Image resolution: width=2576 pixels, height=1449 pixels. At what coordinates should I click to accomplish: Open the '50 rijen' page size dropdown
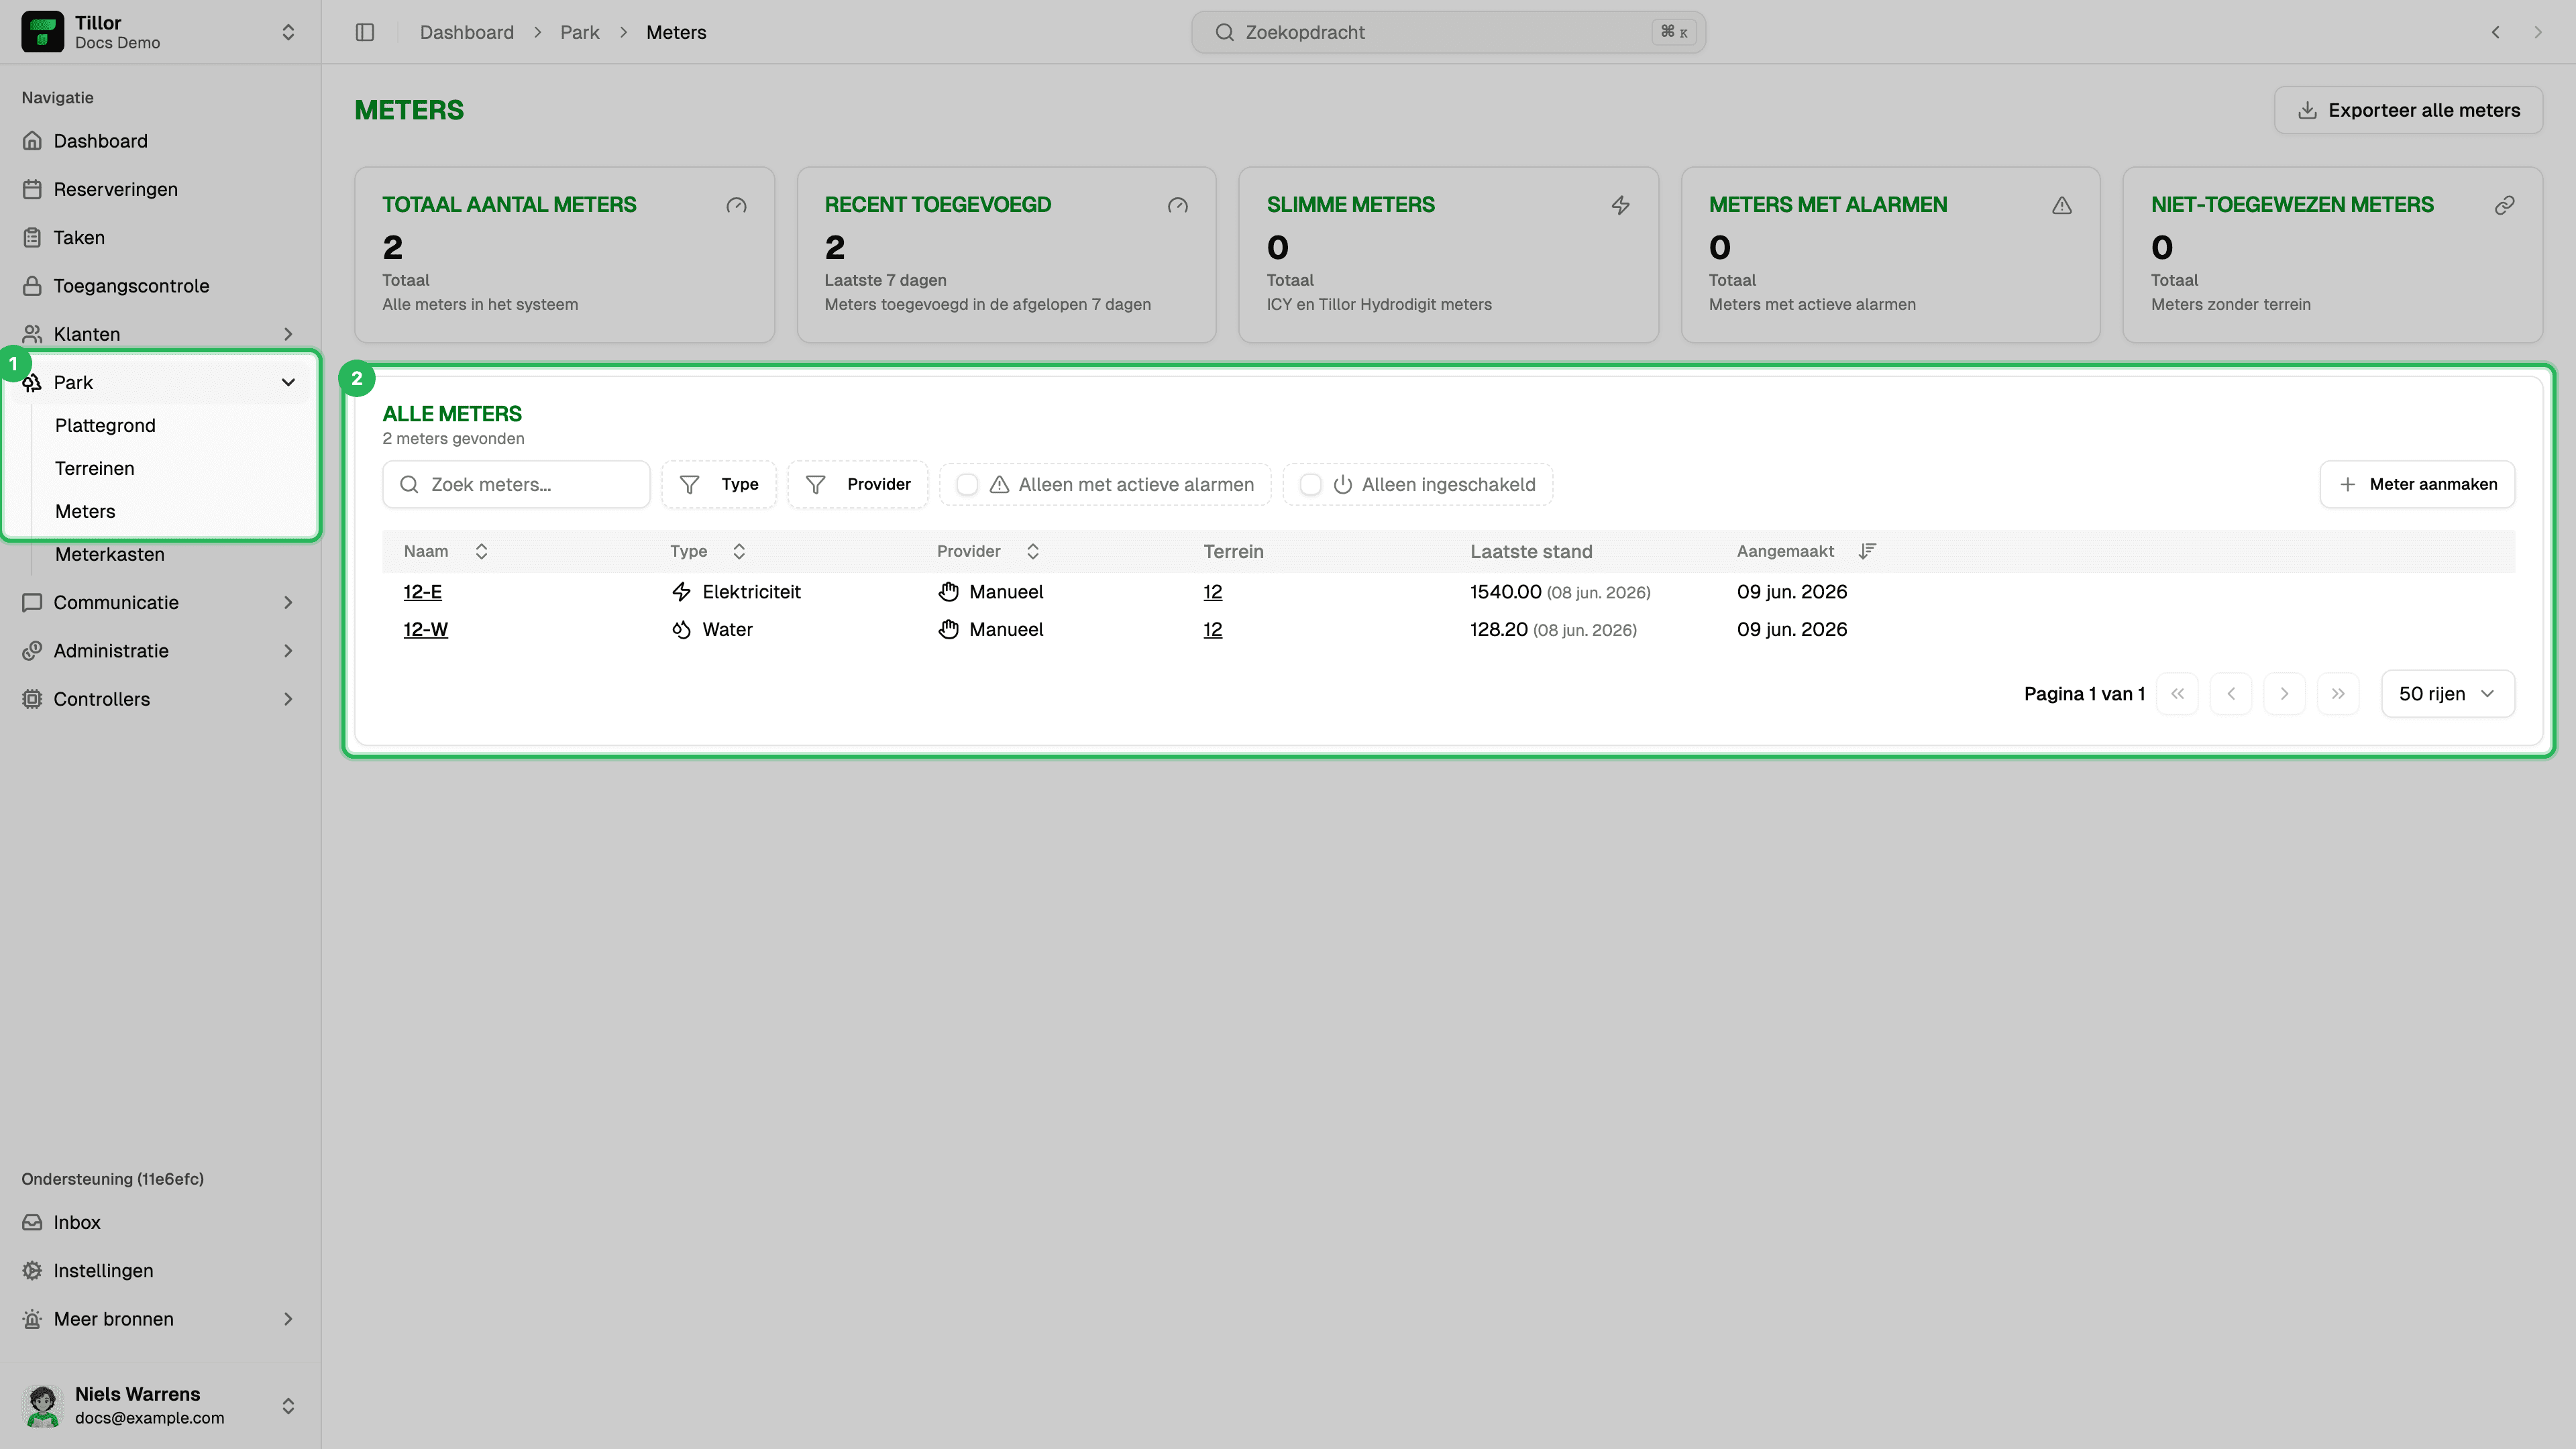[x=2448, y=694]
